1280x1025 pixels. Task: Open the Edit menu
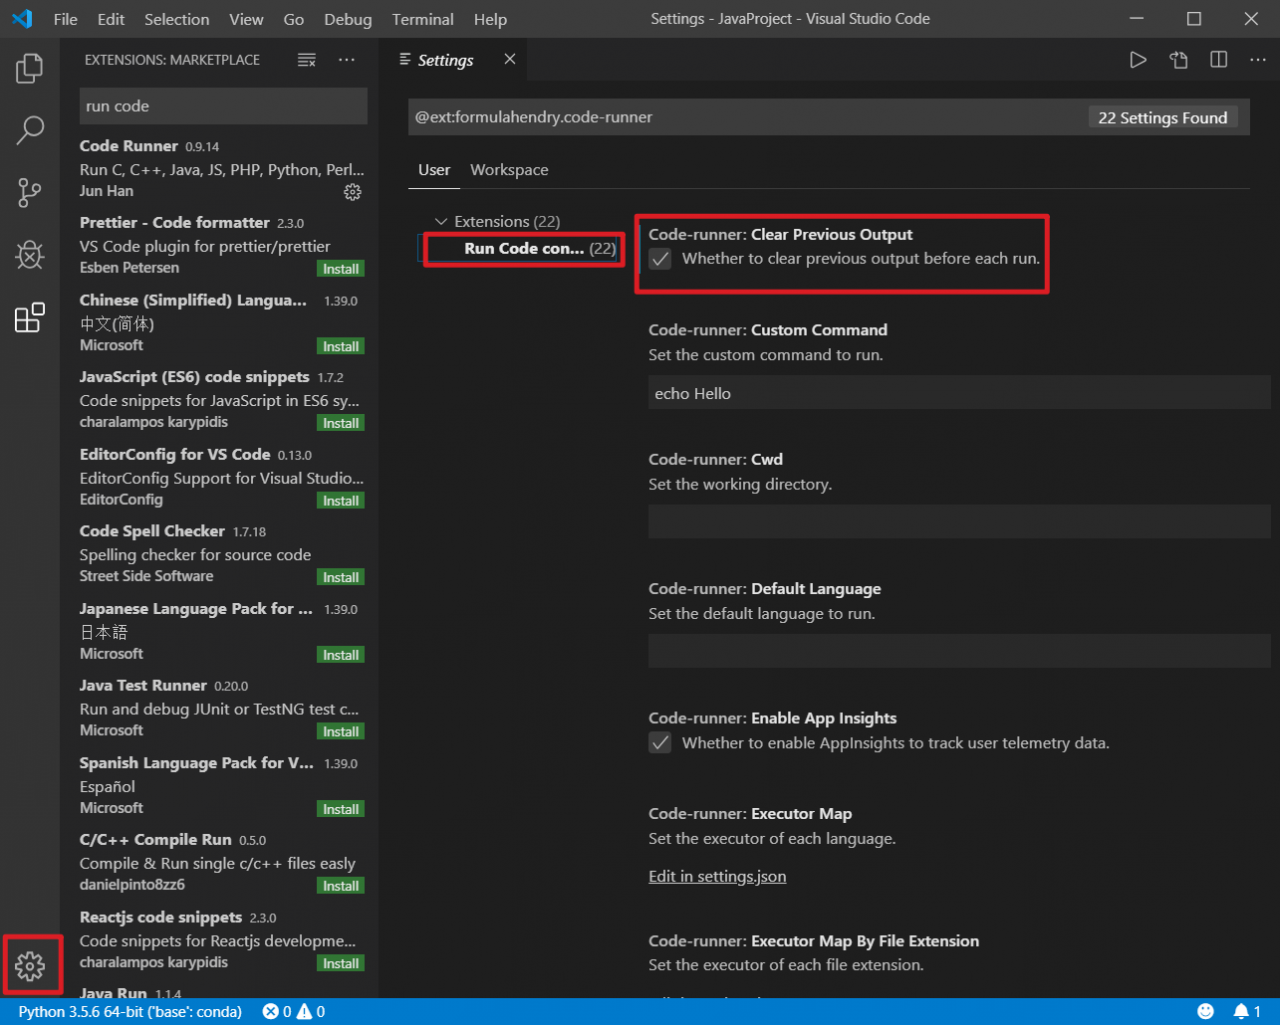(x=111, y=19)
